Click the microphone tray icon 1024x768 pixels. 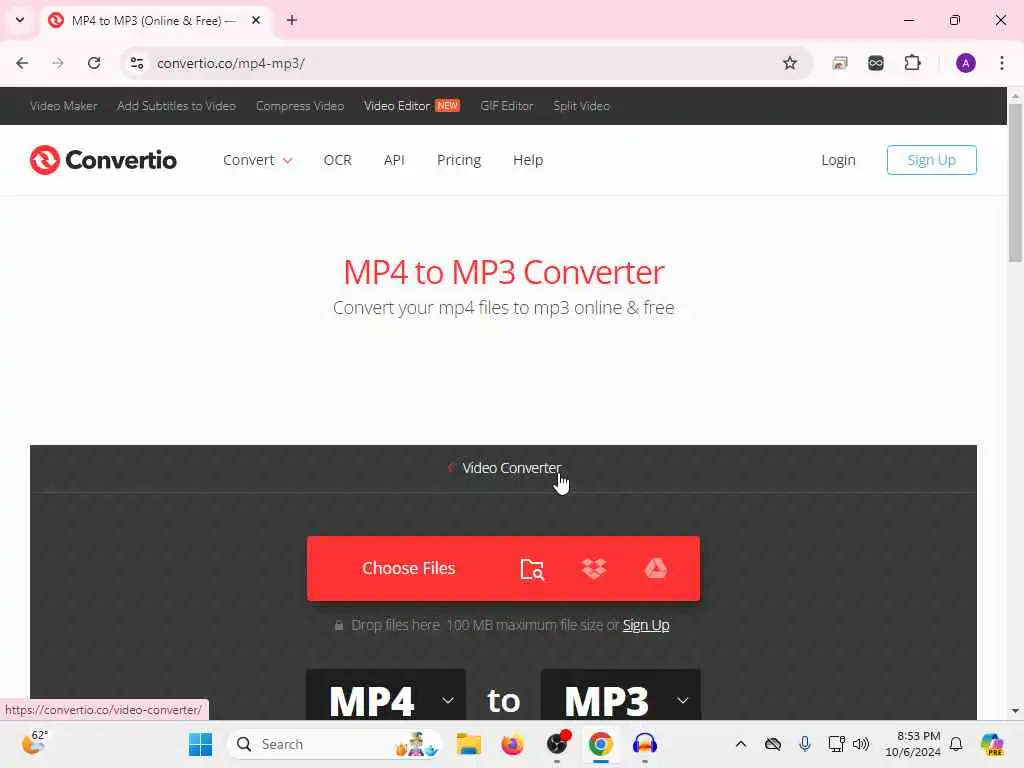click(805, 744)
